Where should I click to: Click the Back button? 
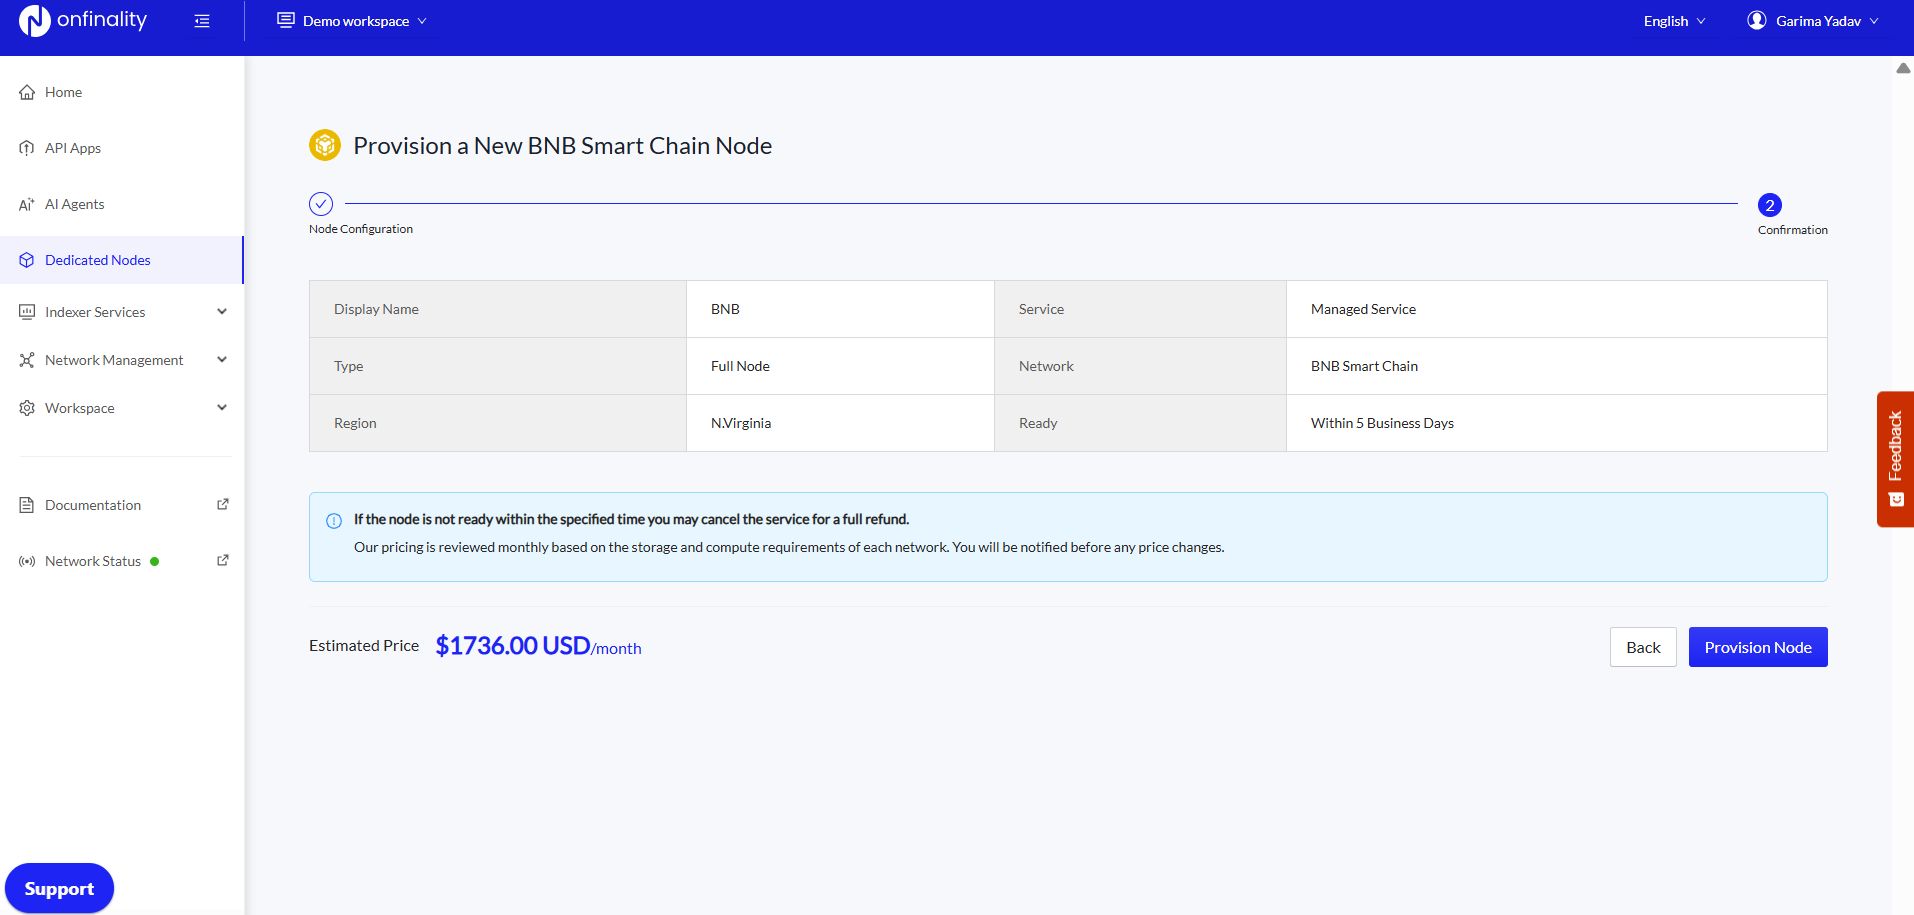[1643, 647]
